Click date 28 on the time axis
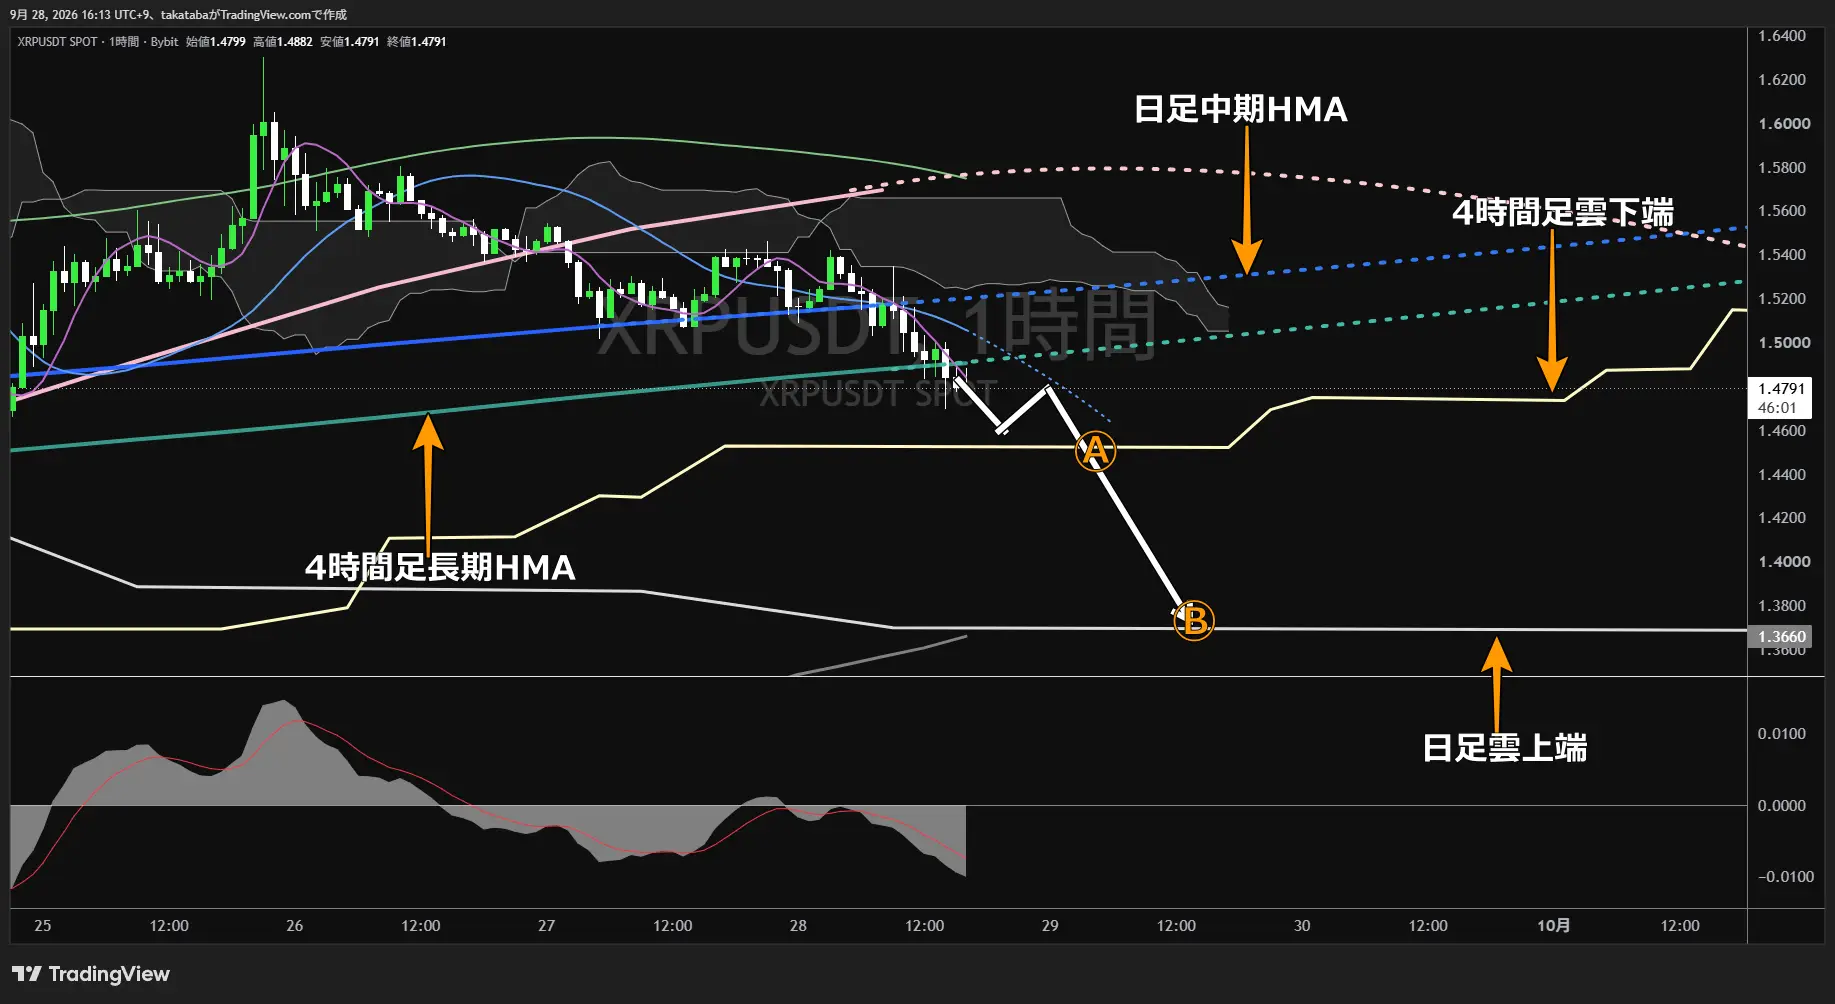The height and width of the screenshot is (1004, 1835). [x=798, y=926]
